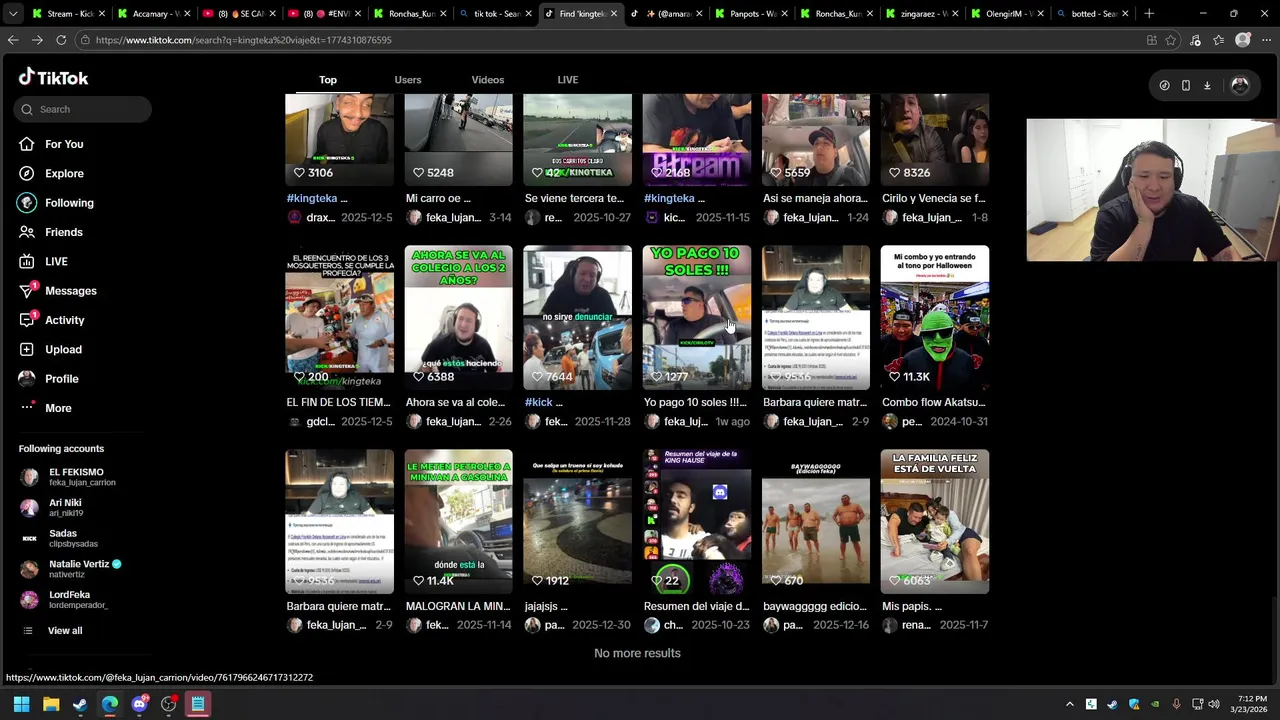
Task: Open the TikTok logo home link
Action: pos(54,78)
